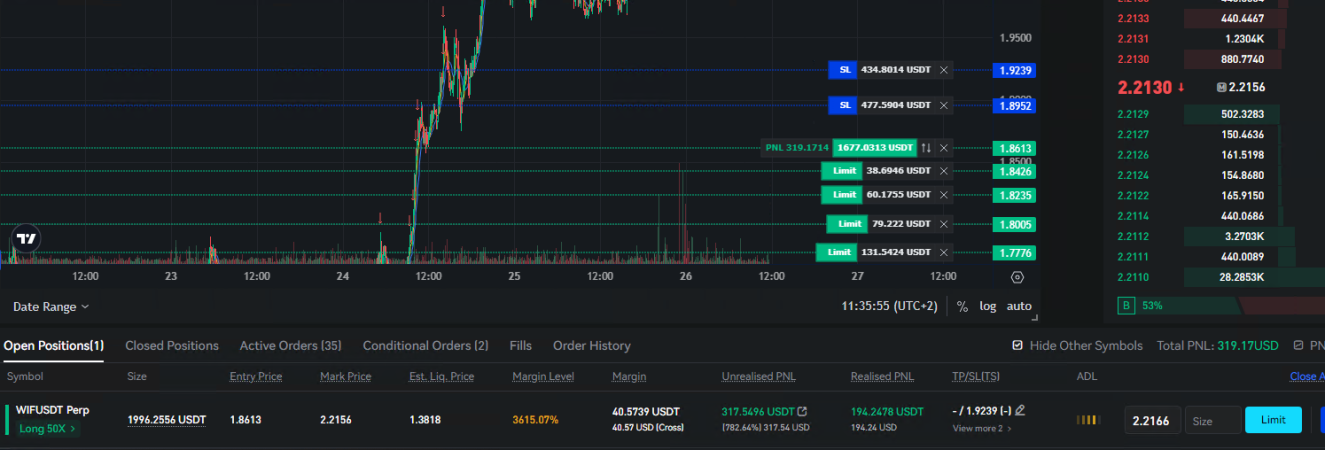
Task: Toggle auto scale on the chart
Action: pos(1018,306)
